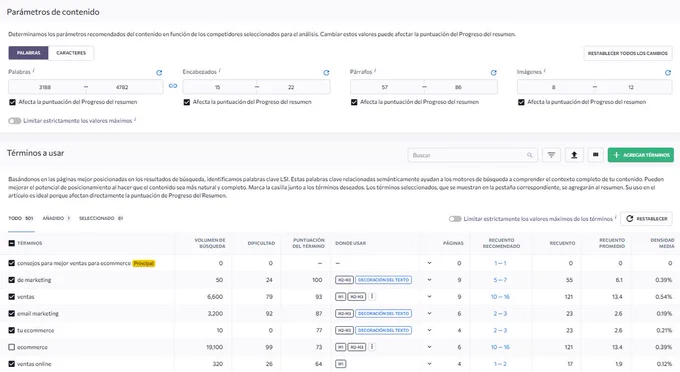Click the Palabras minimum field 3188
The height and width of the screenshot is (372, 680).
pyautogui.click(x=45, y=87)
